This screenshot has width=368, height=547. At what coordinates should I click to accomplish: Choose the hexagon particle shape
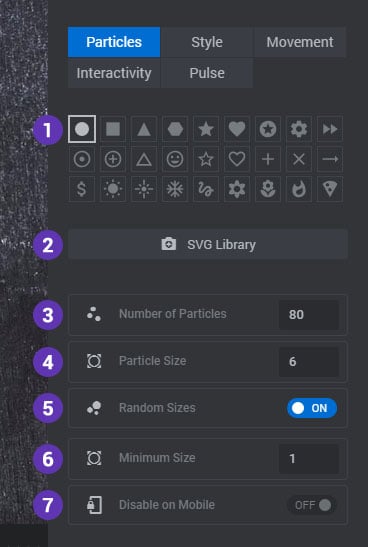175,129
